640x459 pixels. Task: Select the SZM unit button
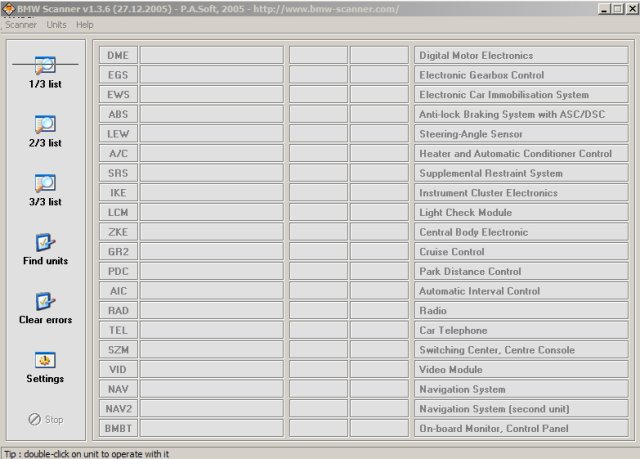click(x=118, y=349)
